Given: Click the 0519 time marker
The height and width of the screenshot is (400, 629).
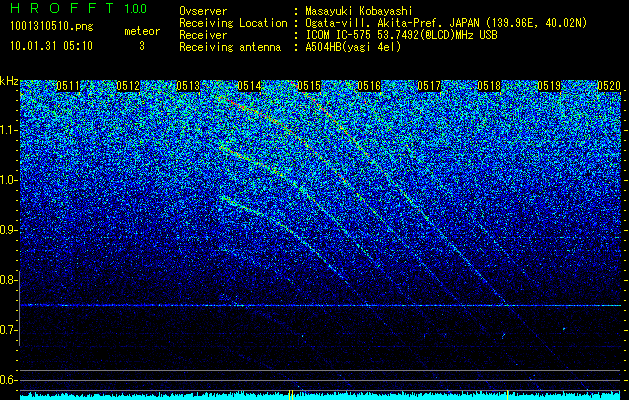Looking at the screenshot, I should point(549,86).
